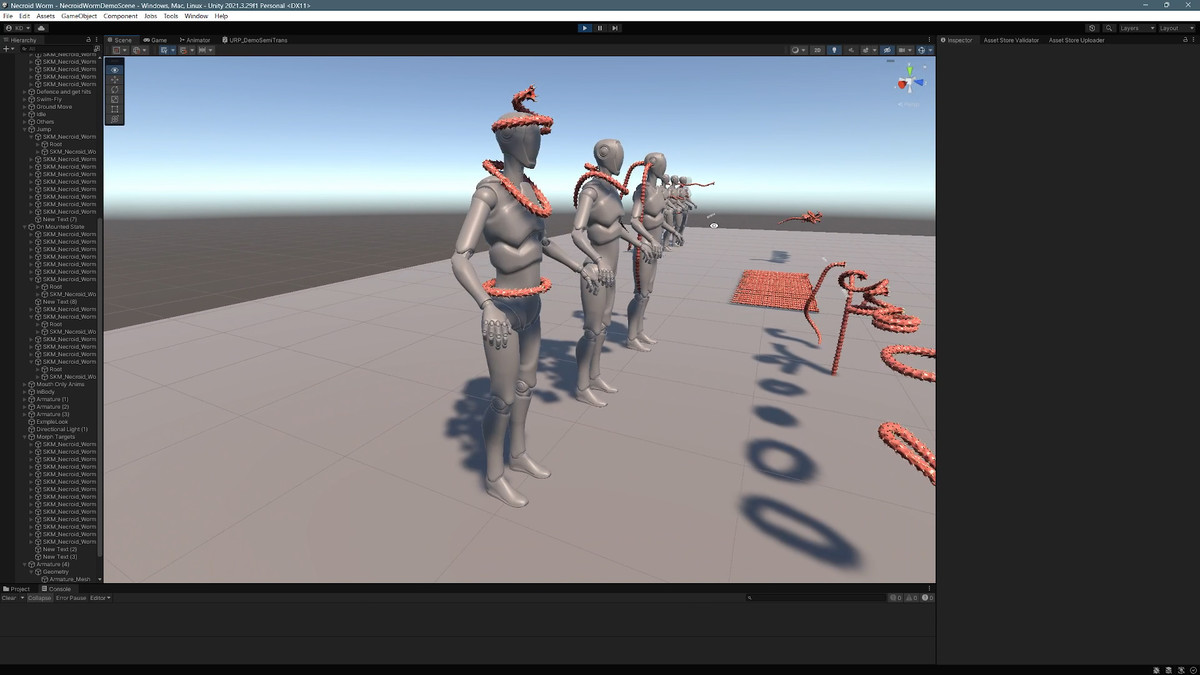Switch to the Asset Store Validator tab

(x=1011, y=40)
